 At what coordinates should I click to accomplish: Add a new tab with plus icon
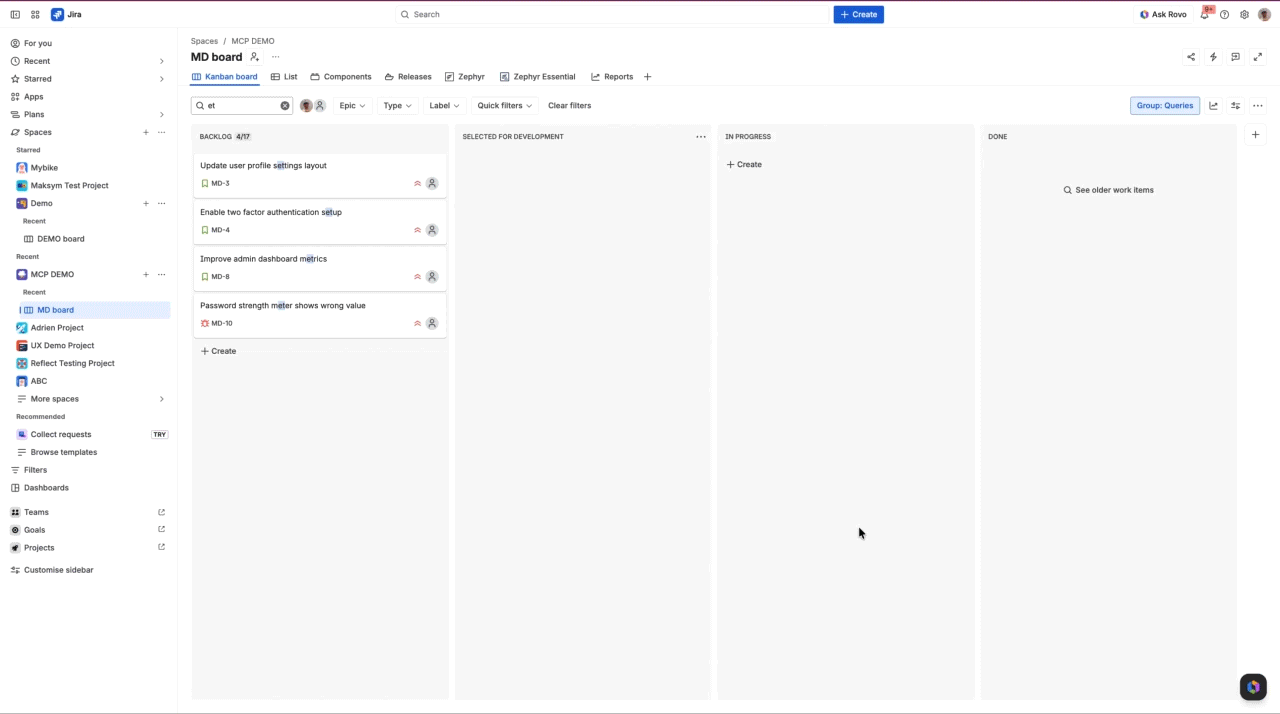tap(647, 77)
